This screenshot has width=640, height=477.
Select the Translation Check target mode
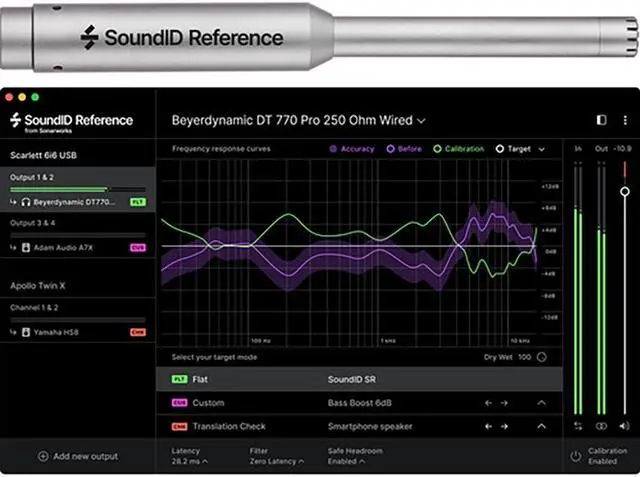coord(228,426)
